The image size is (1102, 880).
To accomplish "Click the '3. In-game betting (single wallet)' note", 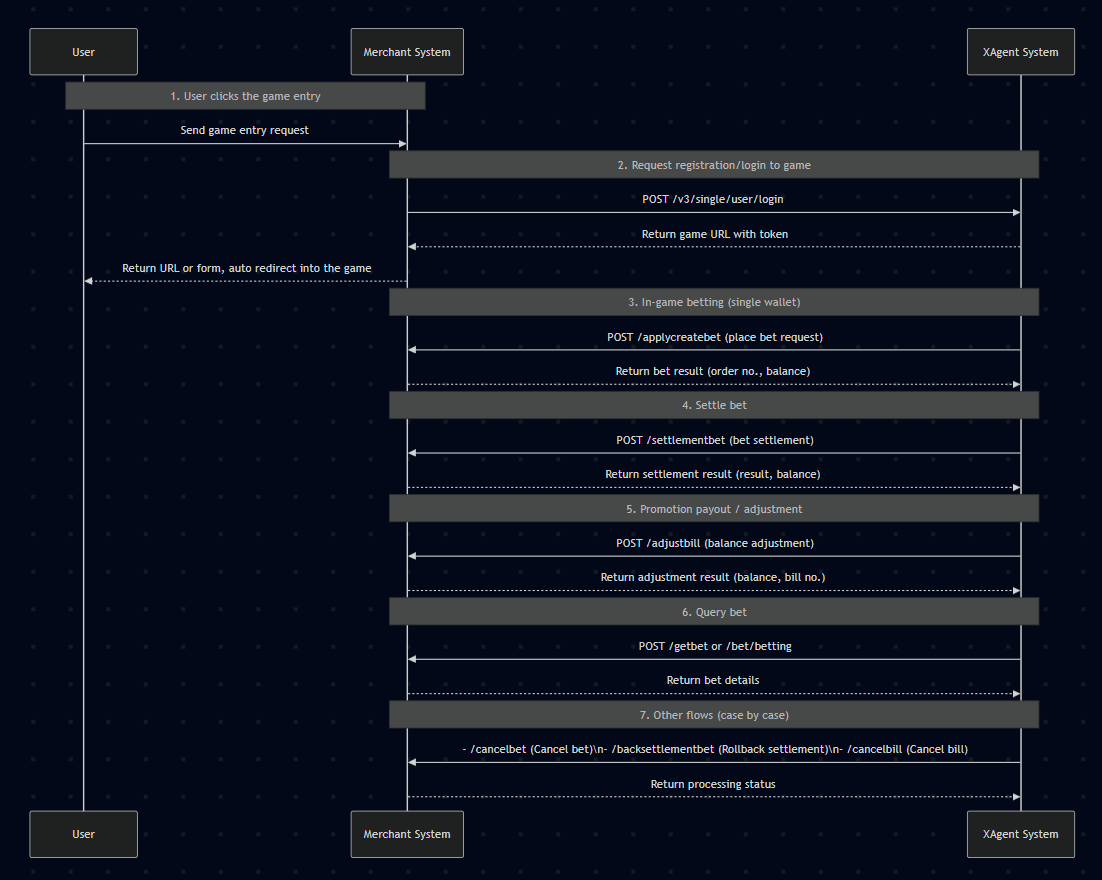I will (x=714, y=302).
